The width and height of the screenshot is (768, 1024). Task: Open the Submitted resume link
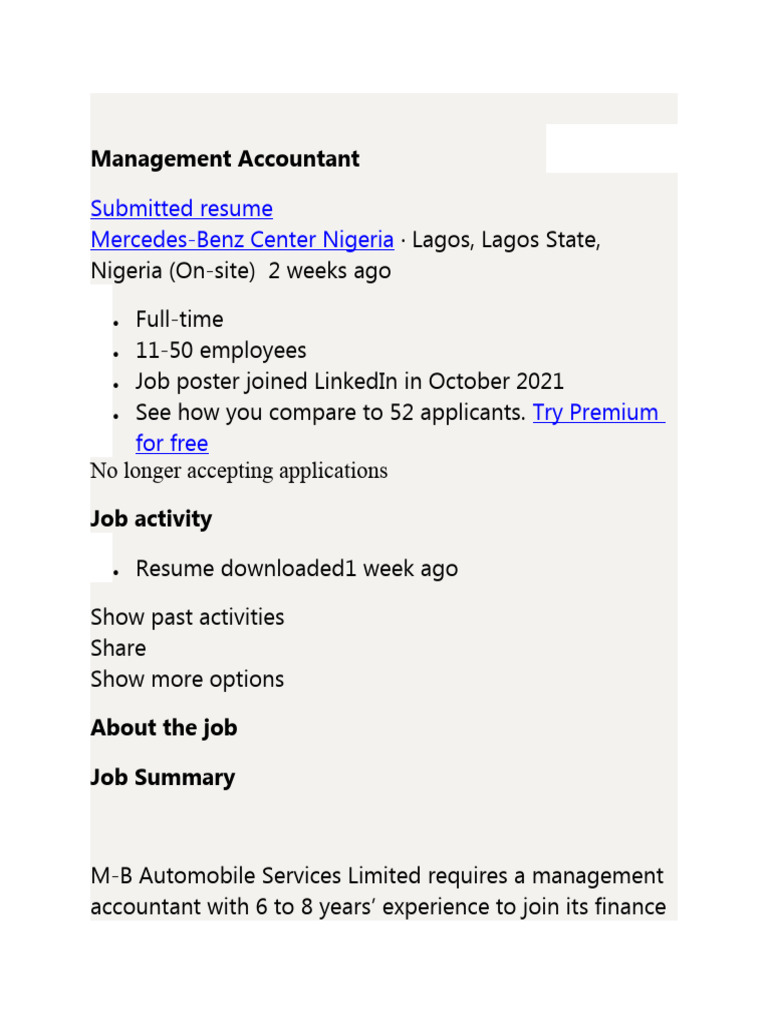(x=181, y=209)
